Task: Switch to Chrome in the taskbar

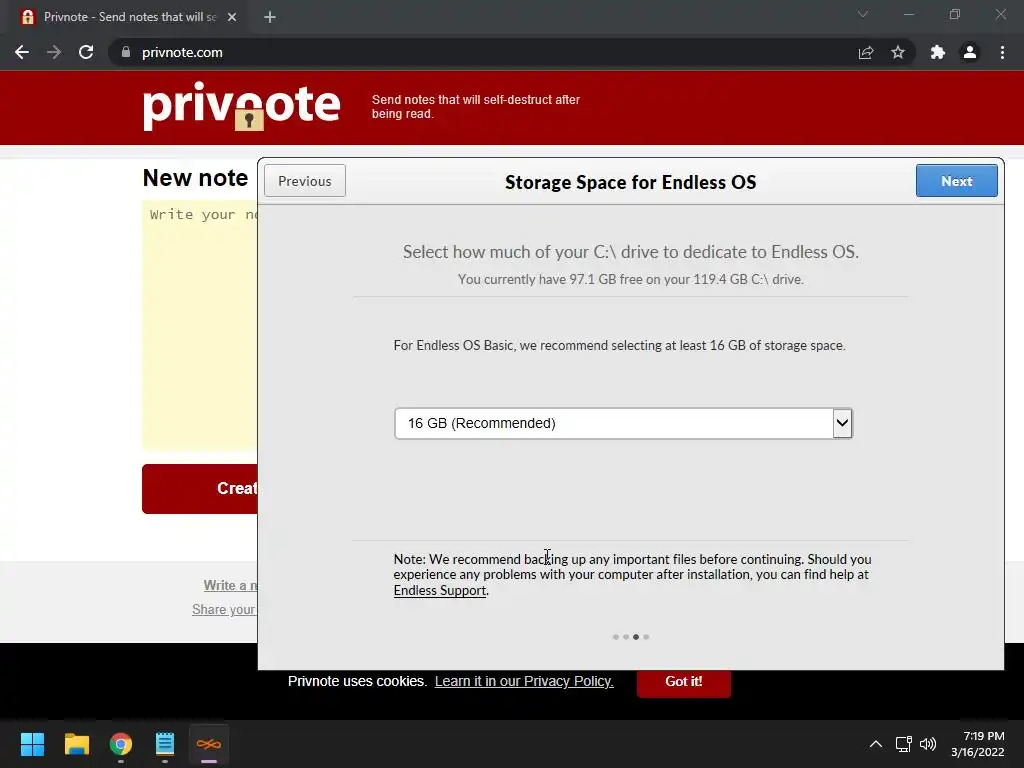Action: click(121, 744)
